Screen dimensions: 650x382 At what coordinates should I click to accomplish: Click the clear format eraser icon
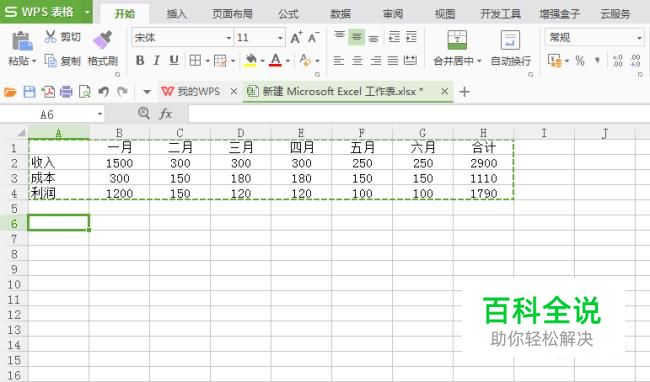[x=305, y=61]
